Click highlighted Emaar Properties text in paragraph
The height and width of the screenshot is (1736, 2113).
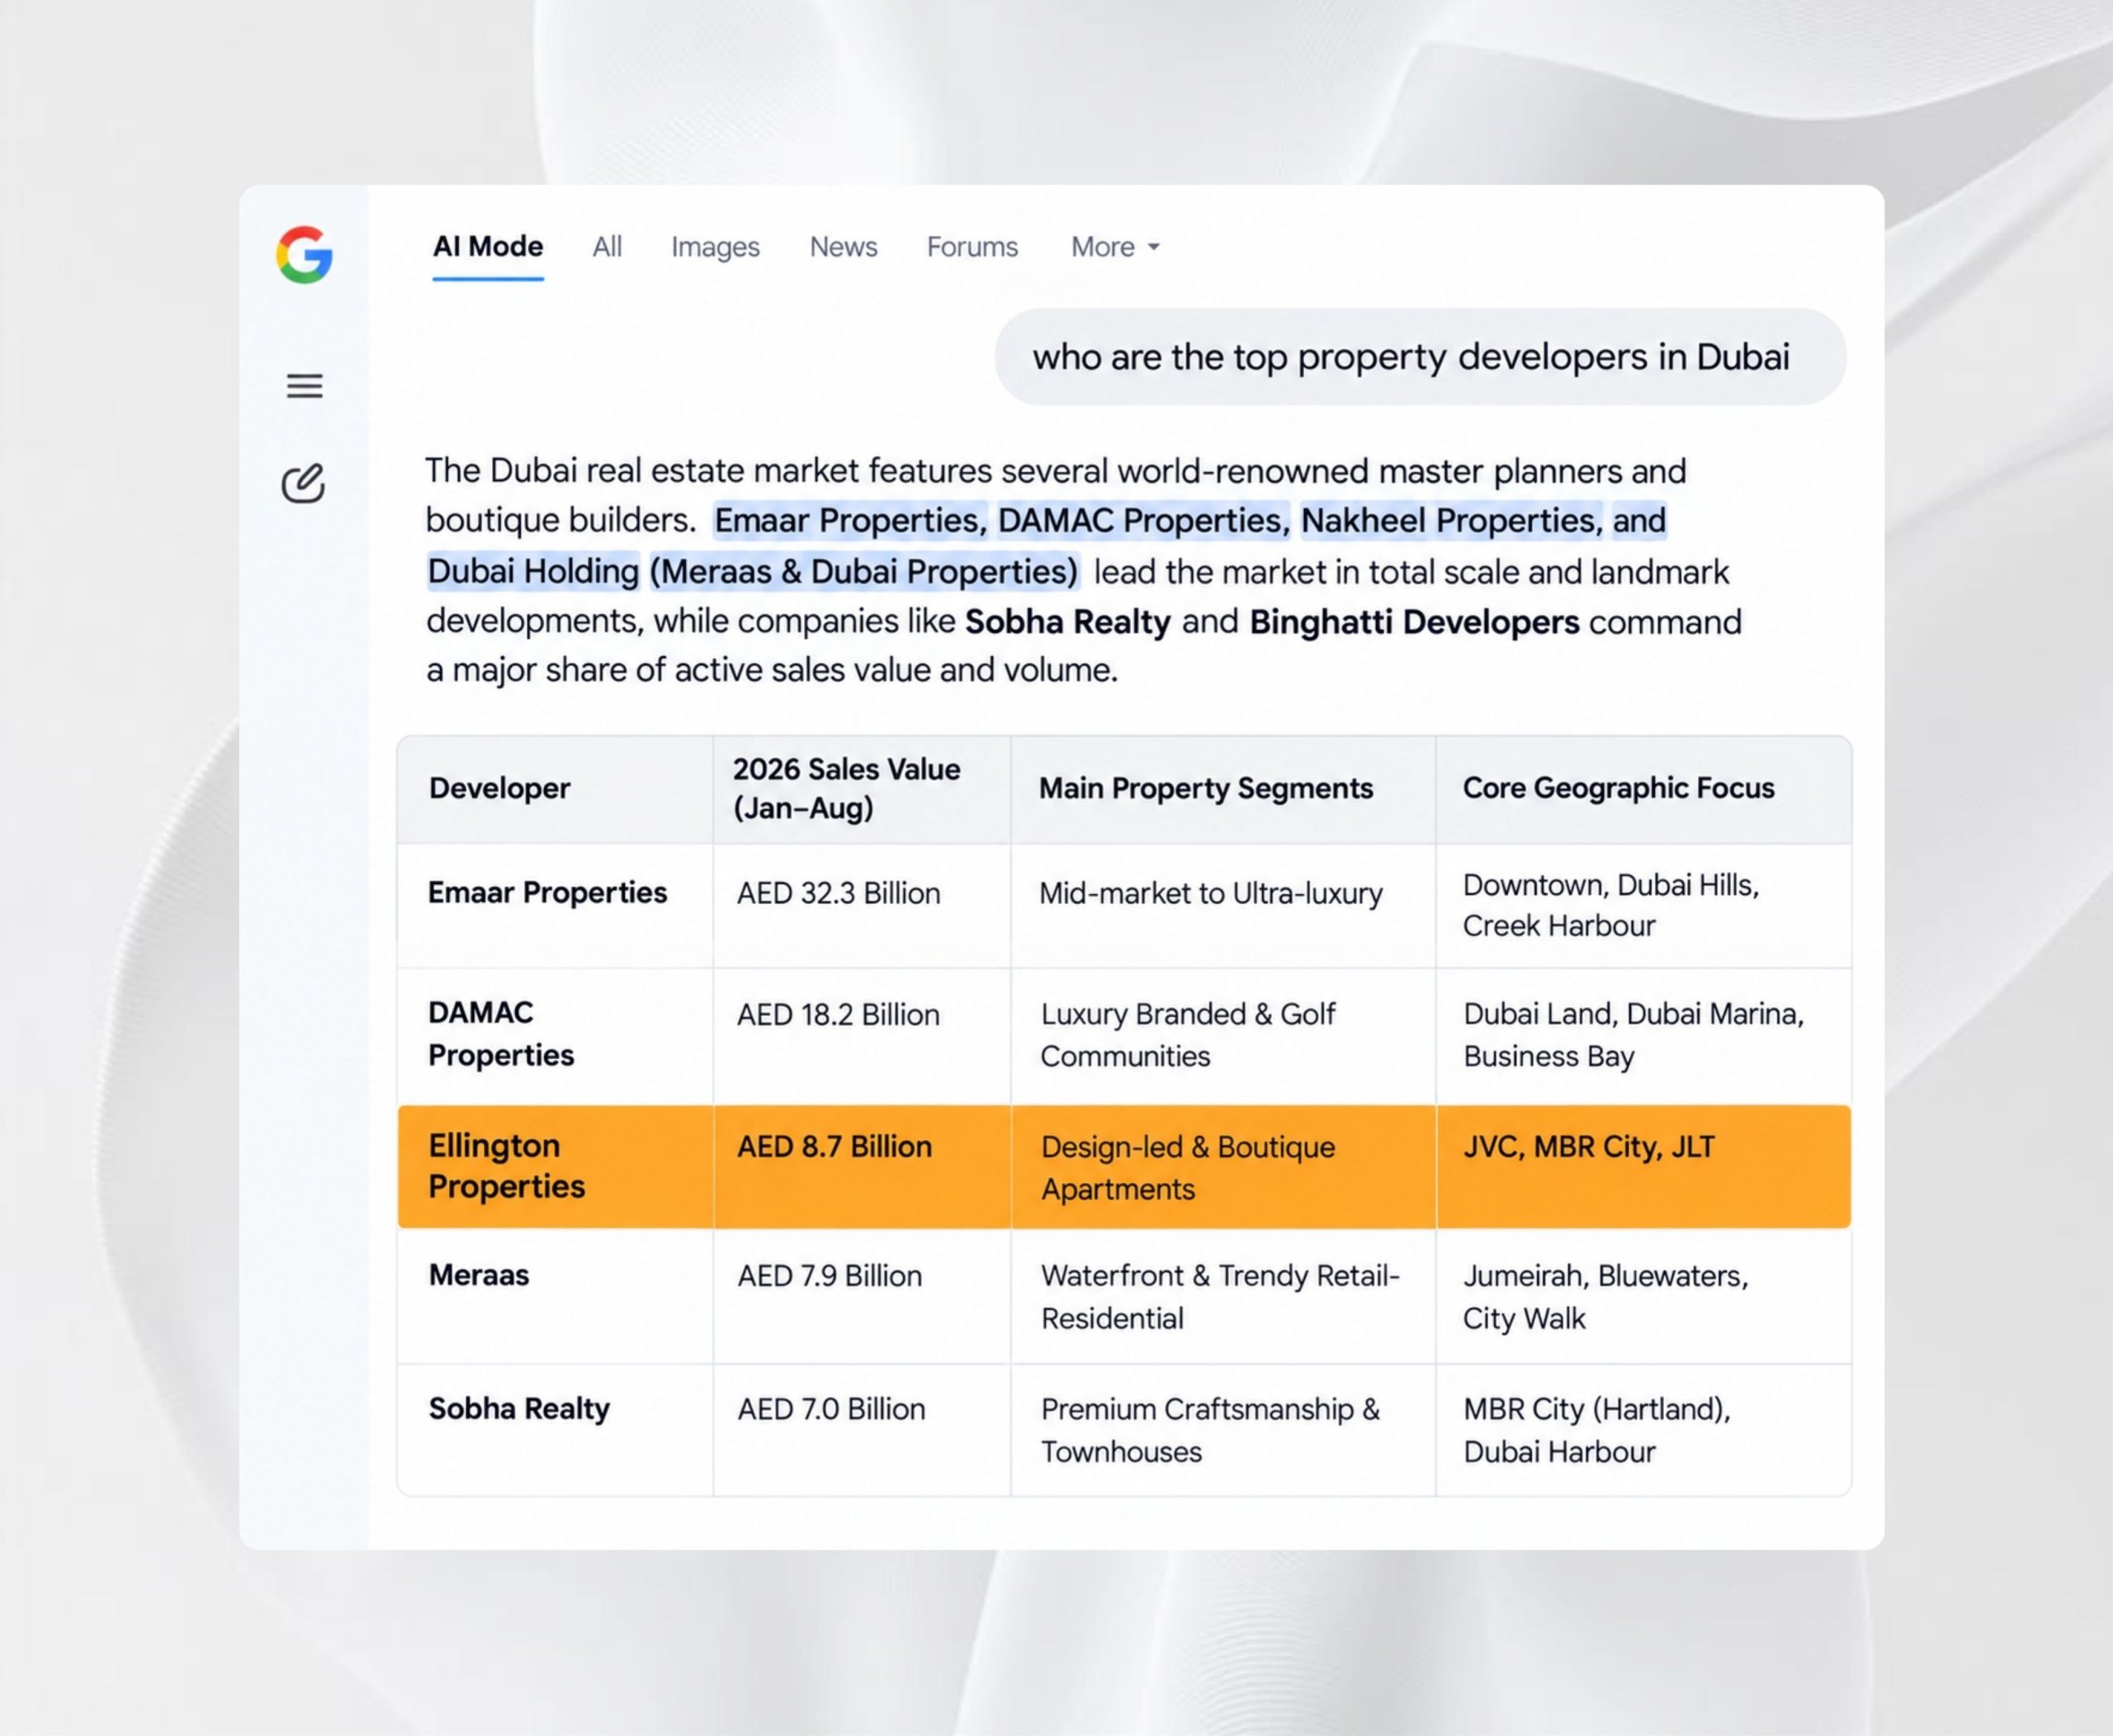[x=850, y=521]
